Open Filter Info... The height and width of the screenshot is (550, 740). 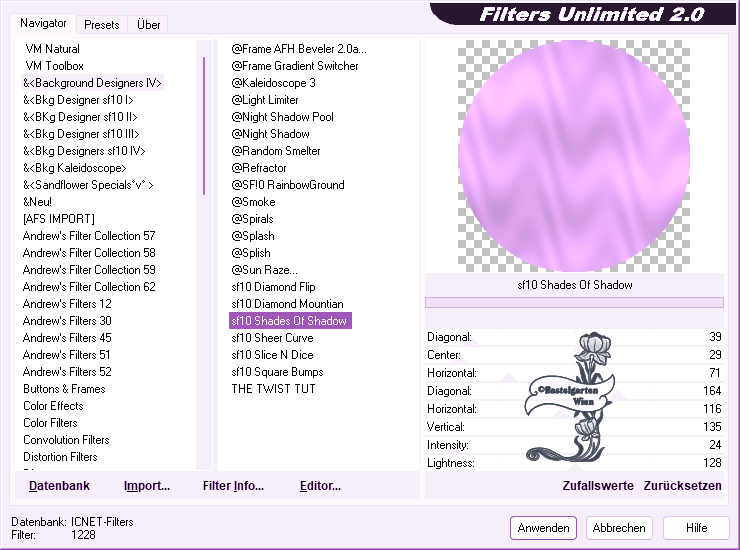233,486
